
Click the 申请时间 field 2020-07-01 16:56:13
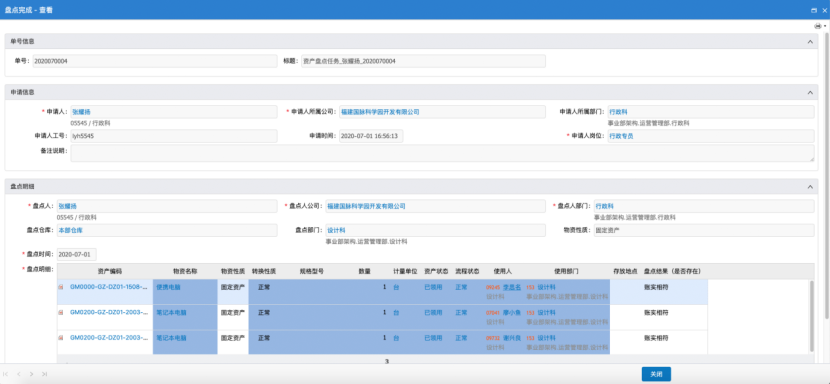(x=371, y=136)
